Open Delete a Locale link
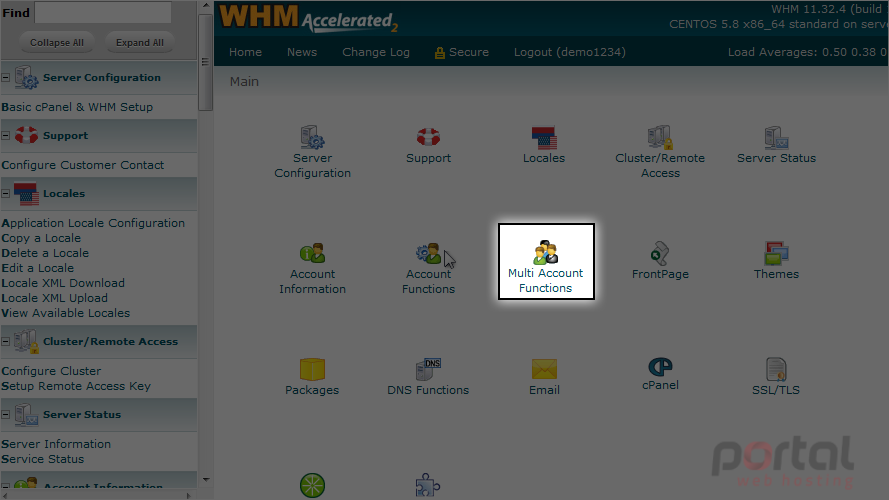The height and width of the screenshot is (500, 889). pos(45,253)
